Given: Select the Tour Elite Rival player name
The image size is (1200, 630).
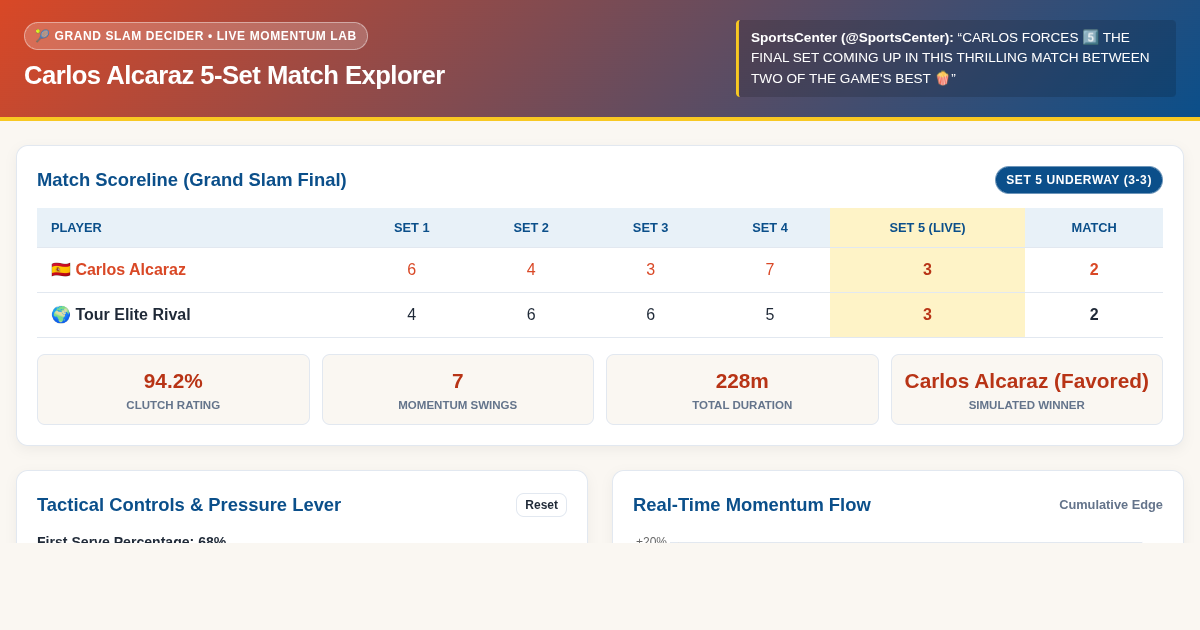Looking at the screenshot, I should click(133, 315).
